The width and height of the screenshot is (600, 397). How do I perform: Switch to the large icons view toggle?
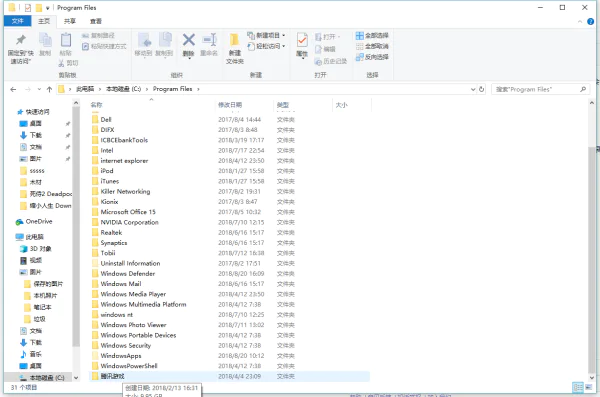coord(589,387)
